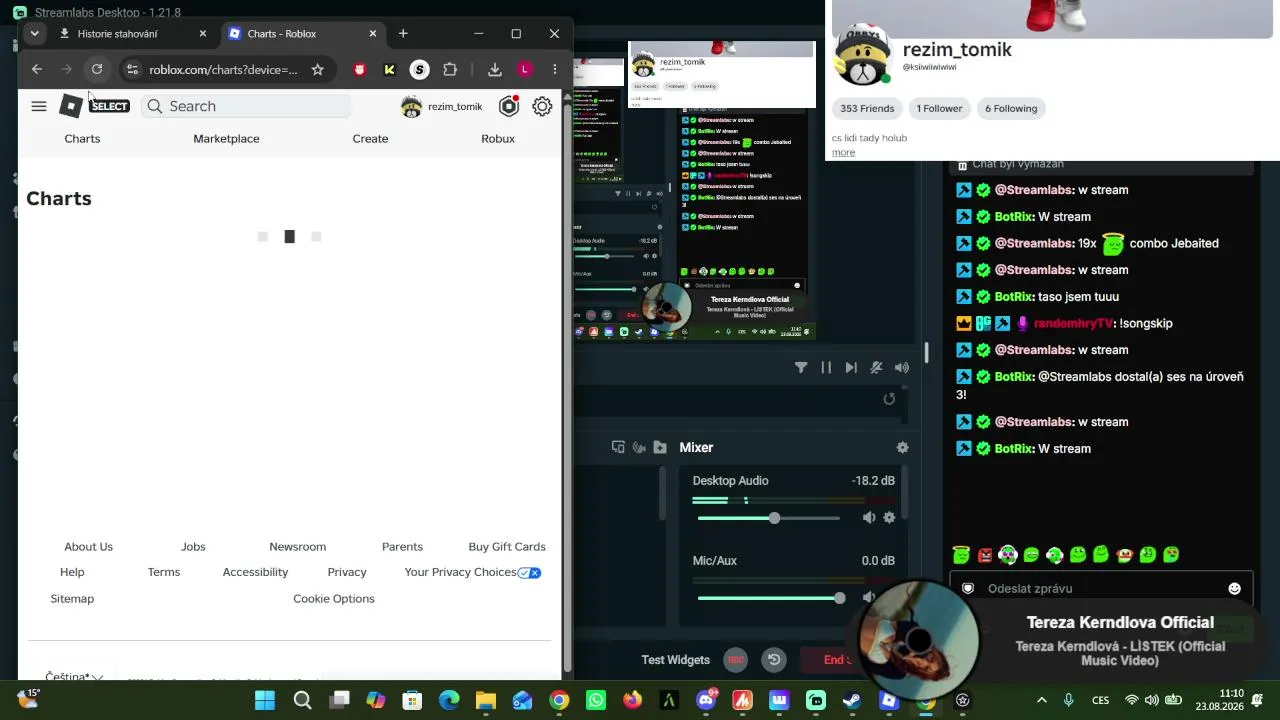The height and width of the screenshot is (720, 1280).
Task: Open Robux notifications icon in Roblox header
Action: pos(509,106)
